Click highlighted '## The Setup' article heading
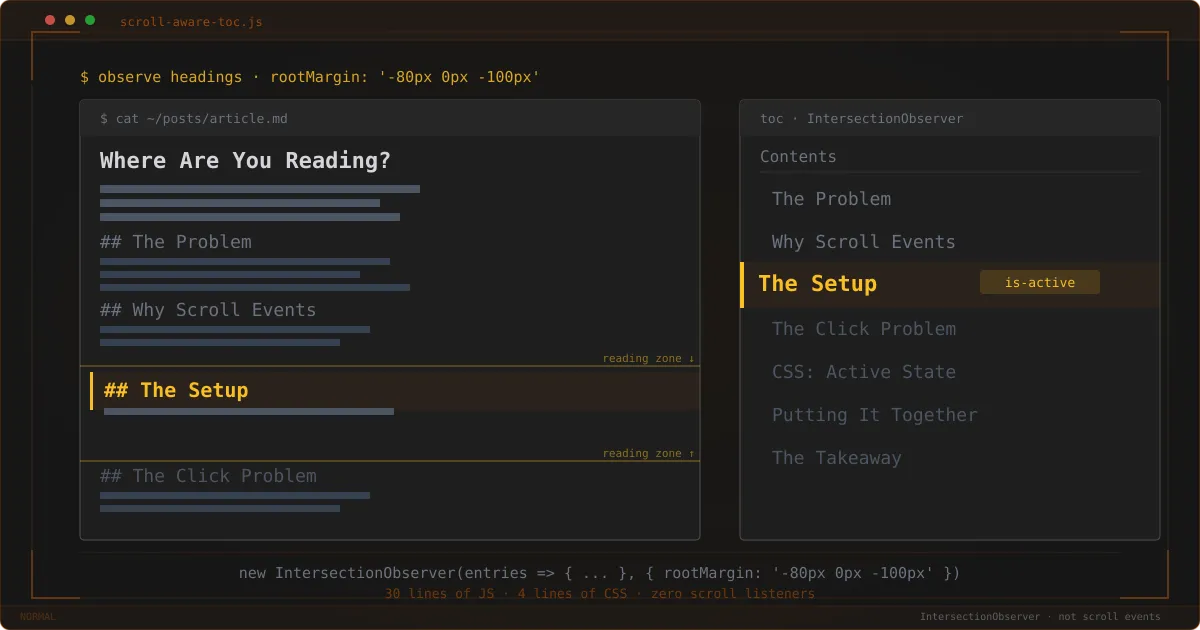Image resolution: width=1200 pixels, height=630 pixels. click(x=176, y=390)
